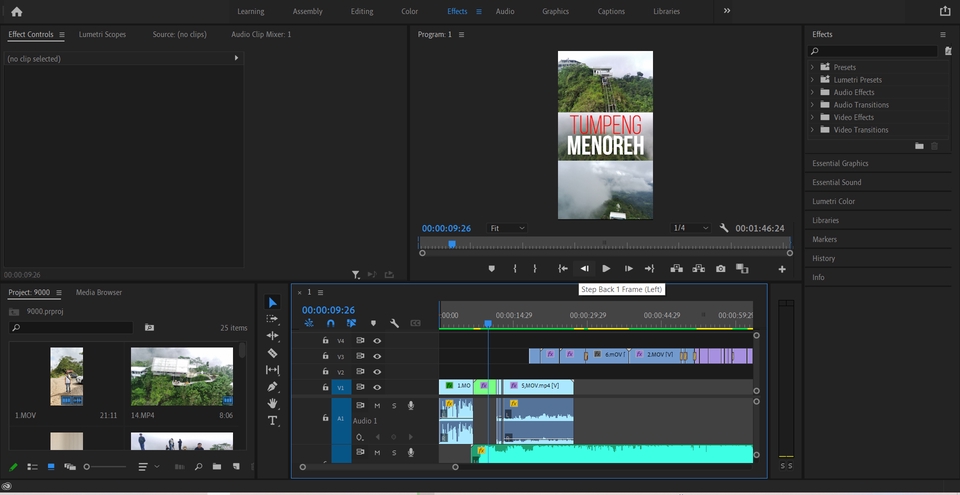
Task: Open Sort Icons dropdown in Project panel
Action: pyautogui.click(x=147, y=467)
